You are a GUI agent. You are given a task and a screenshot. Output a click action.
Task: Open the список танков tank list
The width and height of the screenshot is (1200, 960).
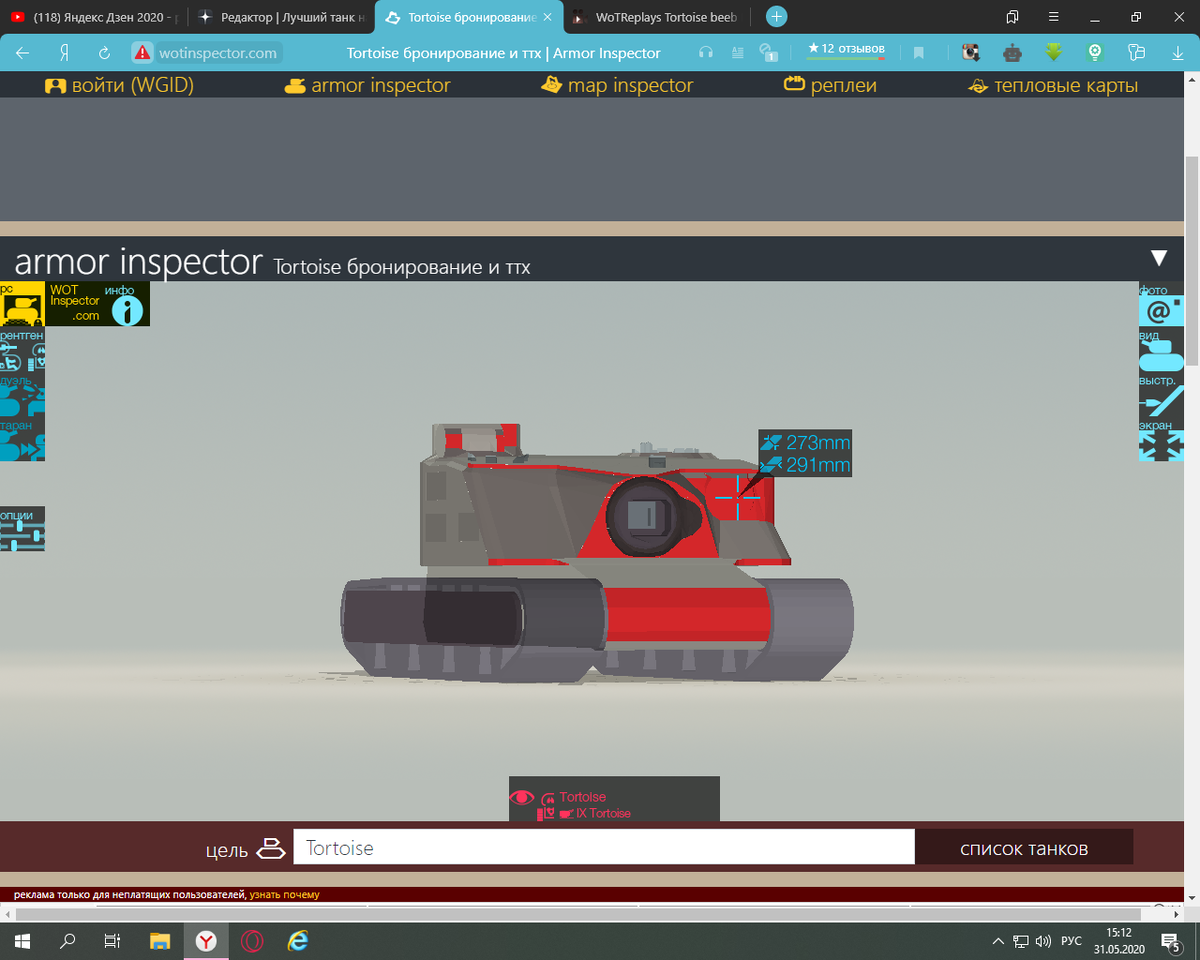click(x=1024, y=848)
